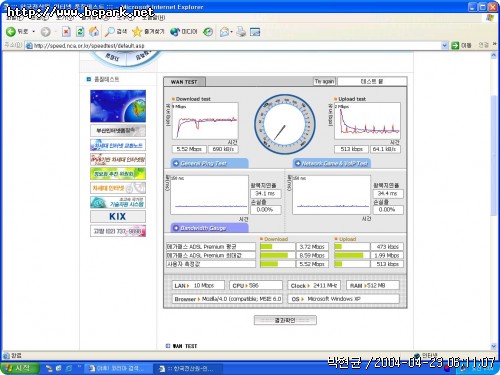Click the General Ping Test plus icon
This screenshot has height=375, width=500.
point(176,163)
